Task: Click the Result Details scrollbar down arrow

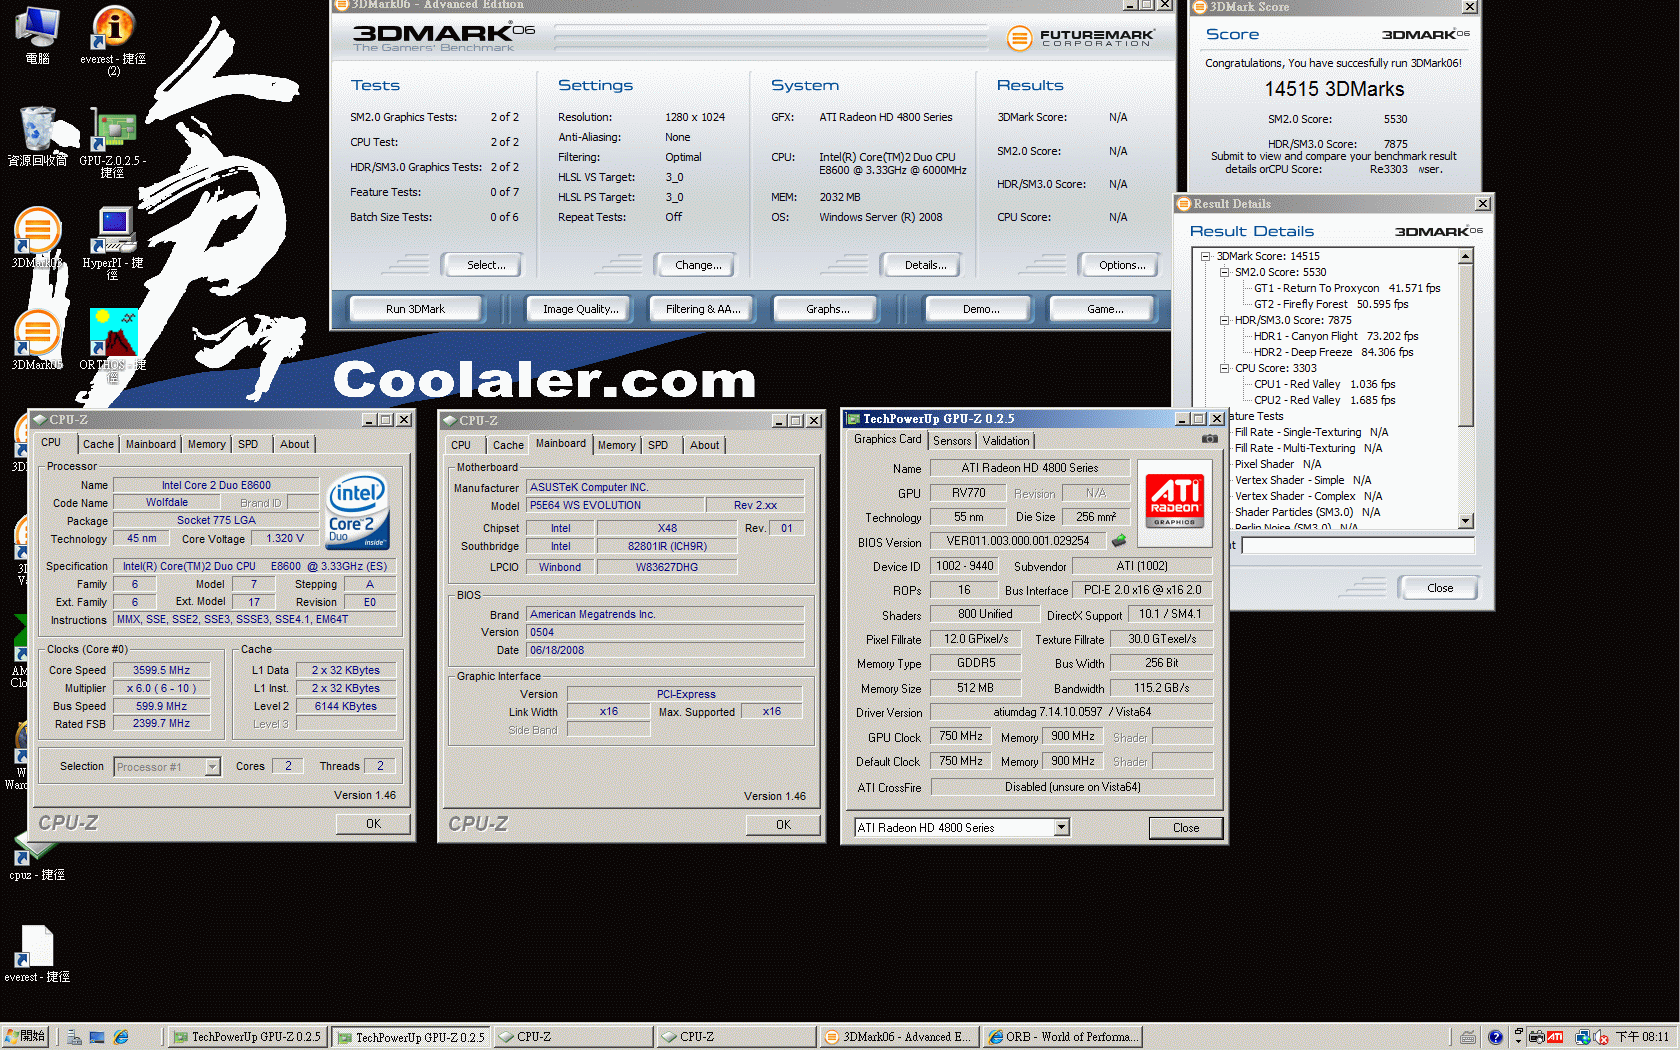Action: 1466,521
